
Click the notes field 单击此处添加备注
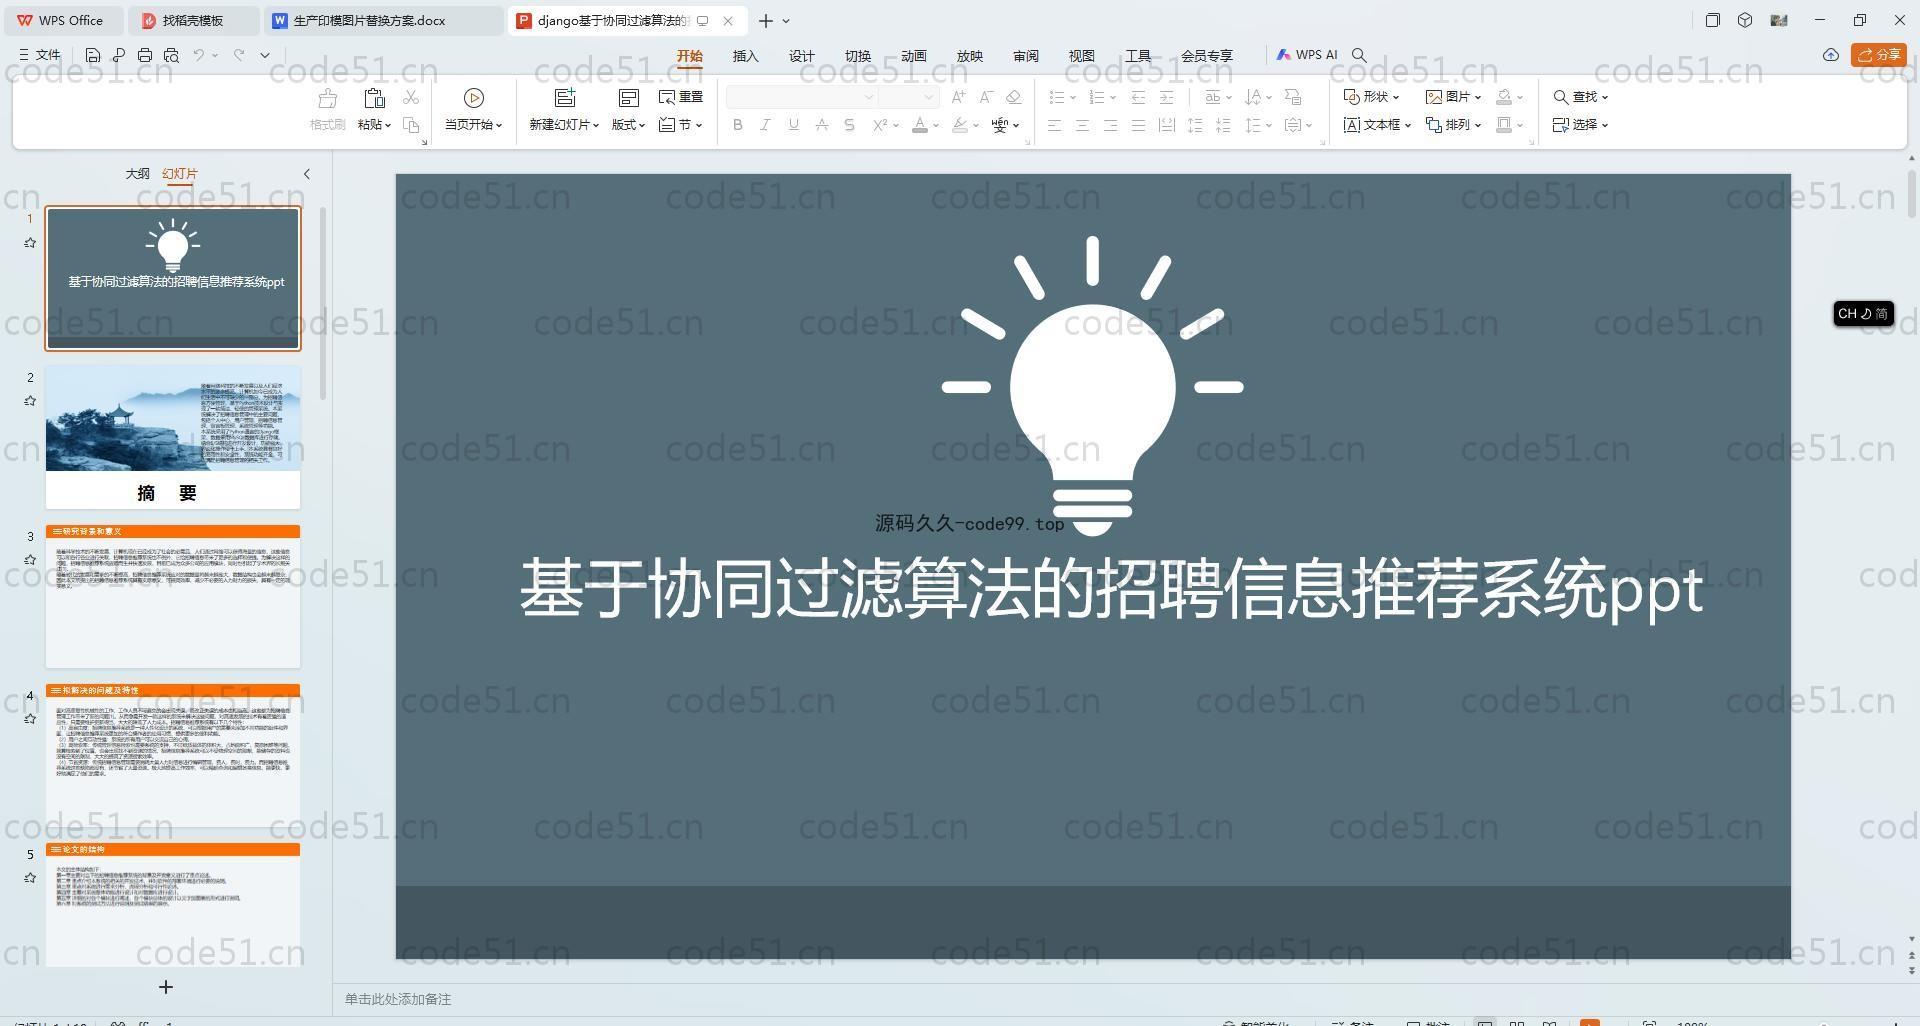398,999
